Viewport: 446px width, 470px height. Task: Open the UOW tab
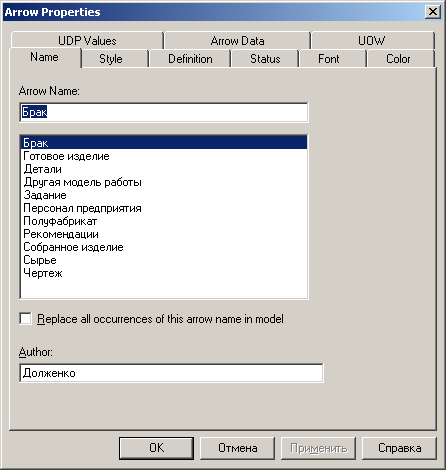point(373,41)
